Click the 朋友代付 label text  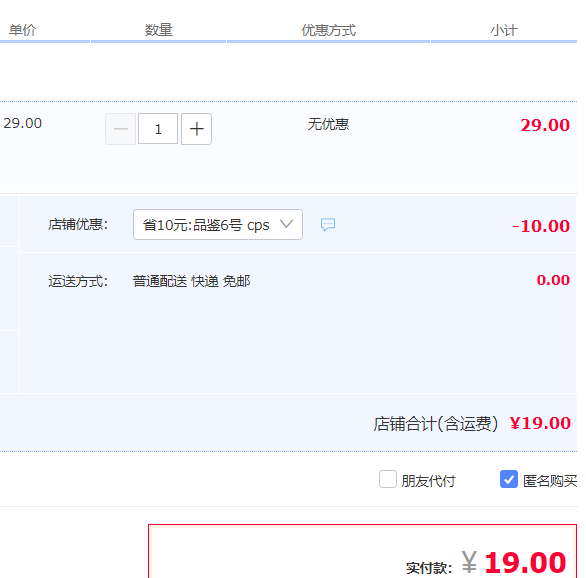click(x=428, y=481)
